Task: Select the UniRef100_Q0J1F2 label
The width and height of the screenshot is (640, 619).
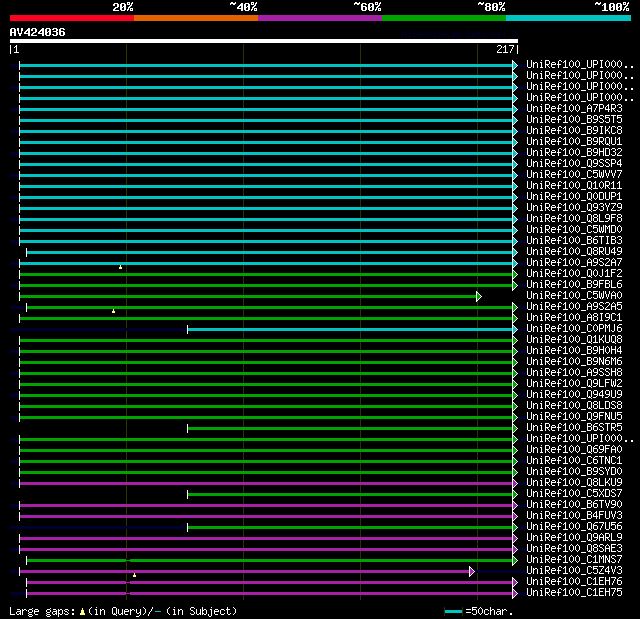Action: coord(574,274)
